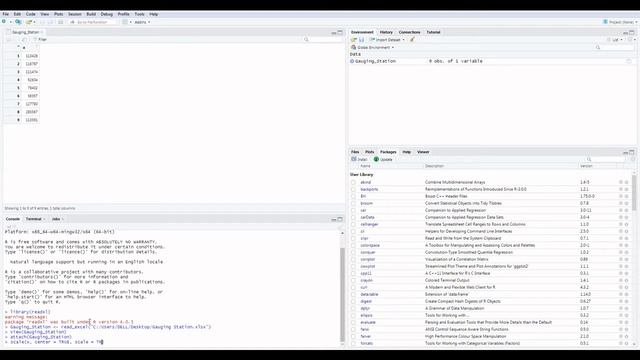Open the dropdown arrow next to New File
Screen dimensions: 640x360
pos(10,22)
